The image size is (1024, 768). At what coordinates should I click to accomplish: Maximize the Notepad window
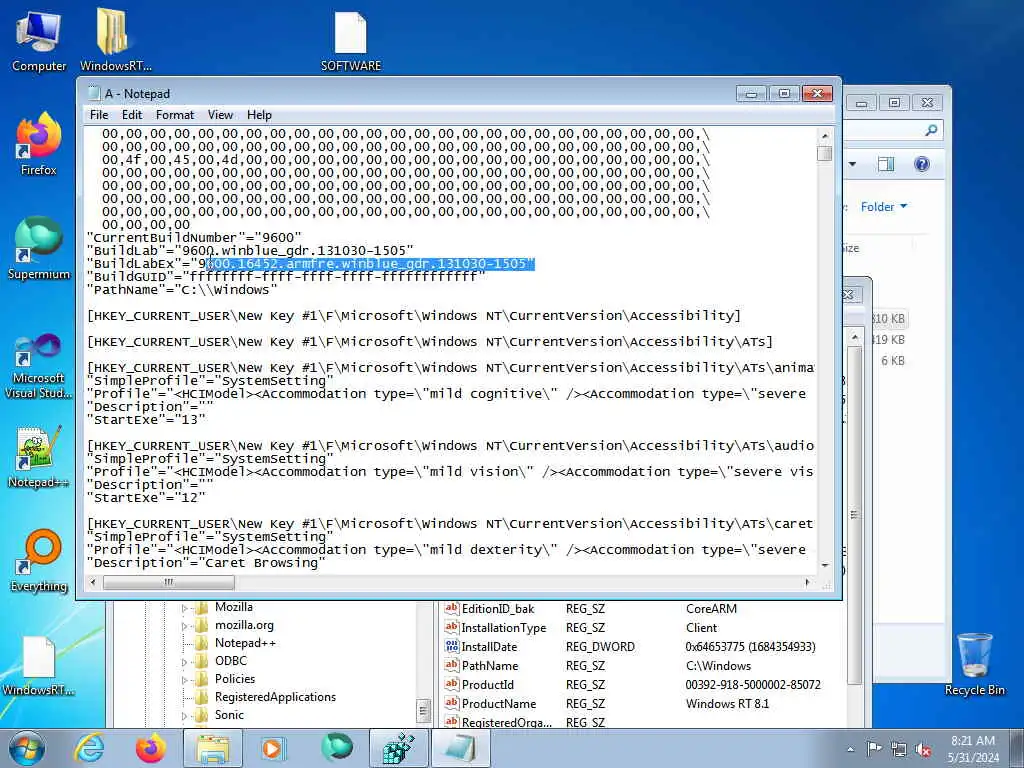[x=784, y=94]
